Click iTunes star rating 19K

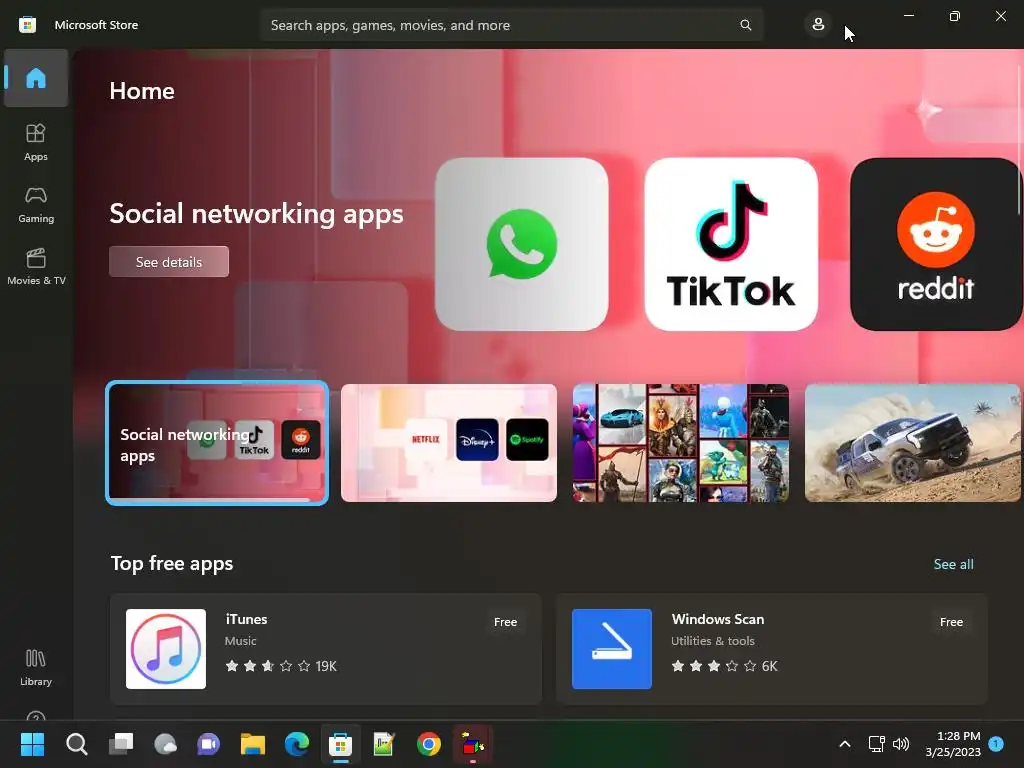tap(281, 666)
